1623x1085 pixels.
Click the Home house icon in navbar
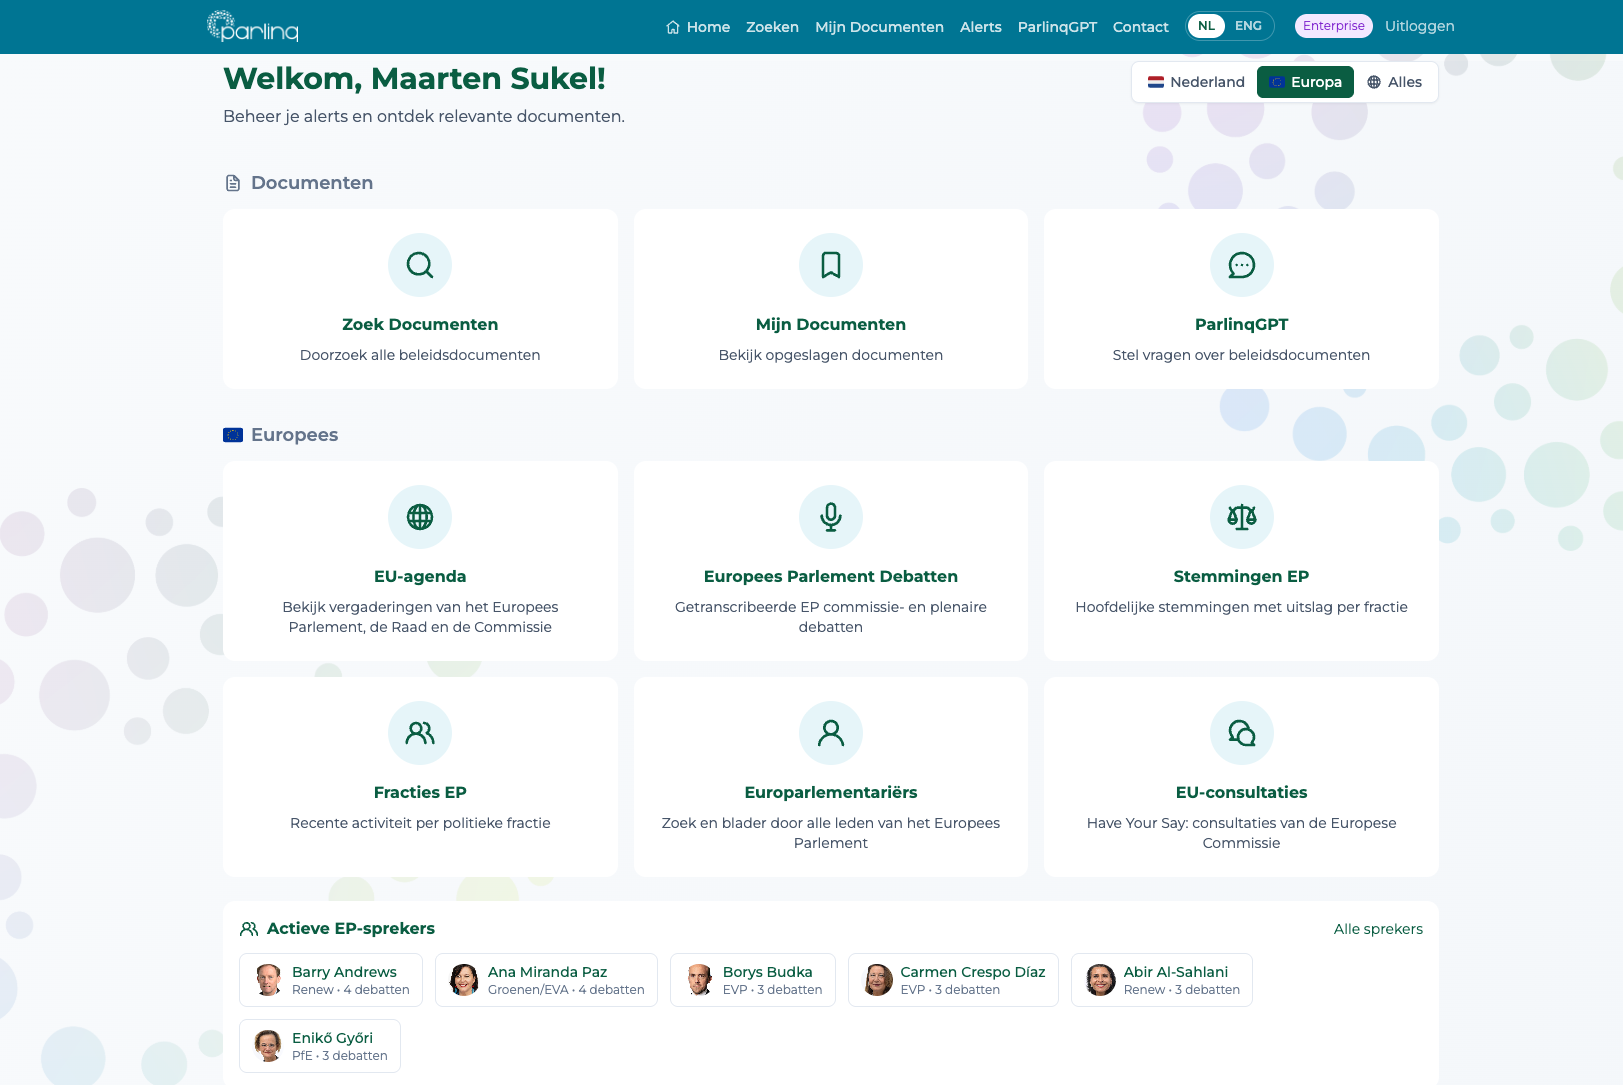click(673, 27)
